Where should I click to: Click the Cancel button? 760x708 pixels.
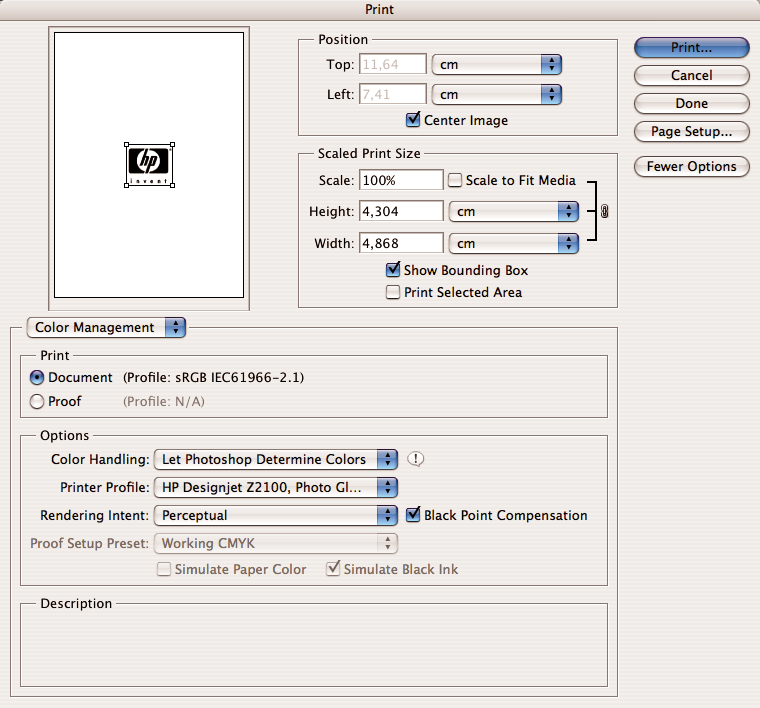(x=692, y=76)
